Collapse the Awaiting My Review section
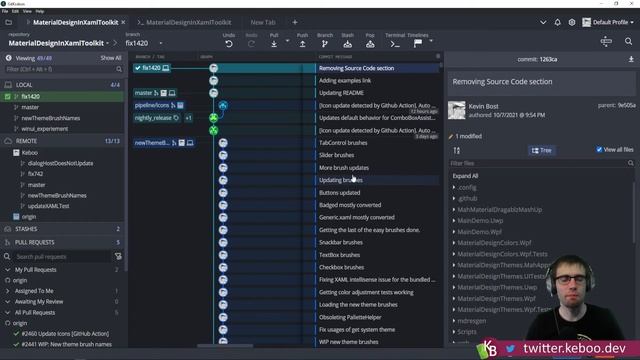640x360 pixels. coord(8,302)
